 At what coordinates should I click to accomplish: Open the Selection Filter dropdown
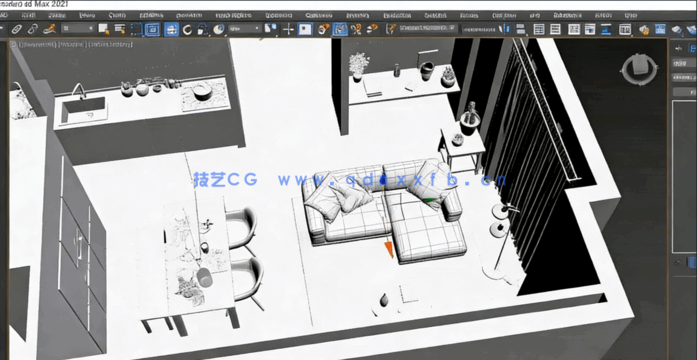78,29
